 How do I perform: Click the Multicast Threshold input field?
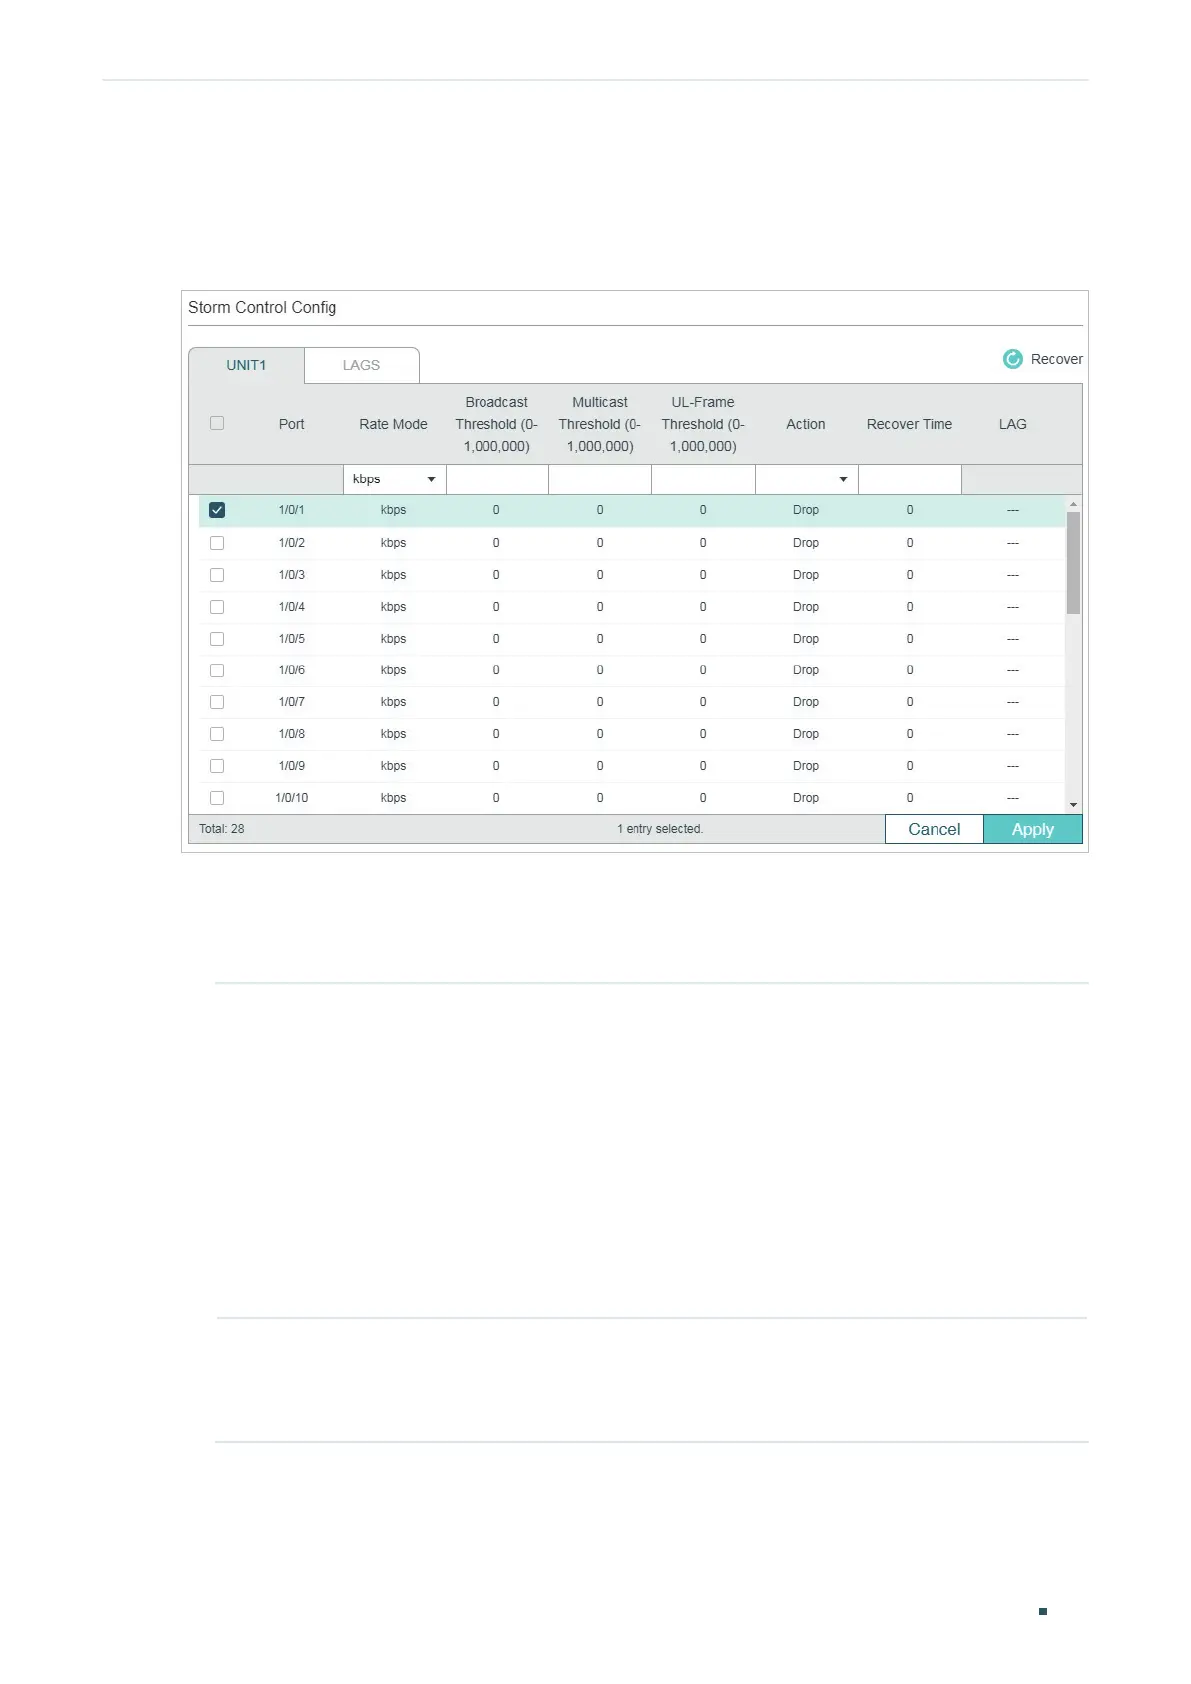600,479
